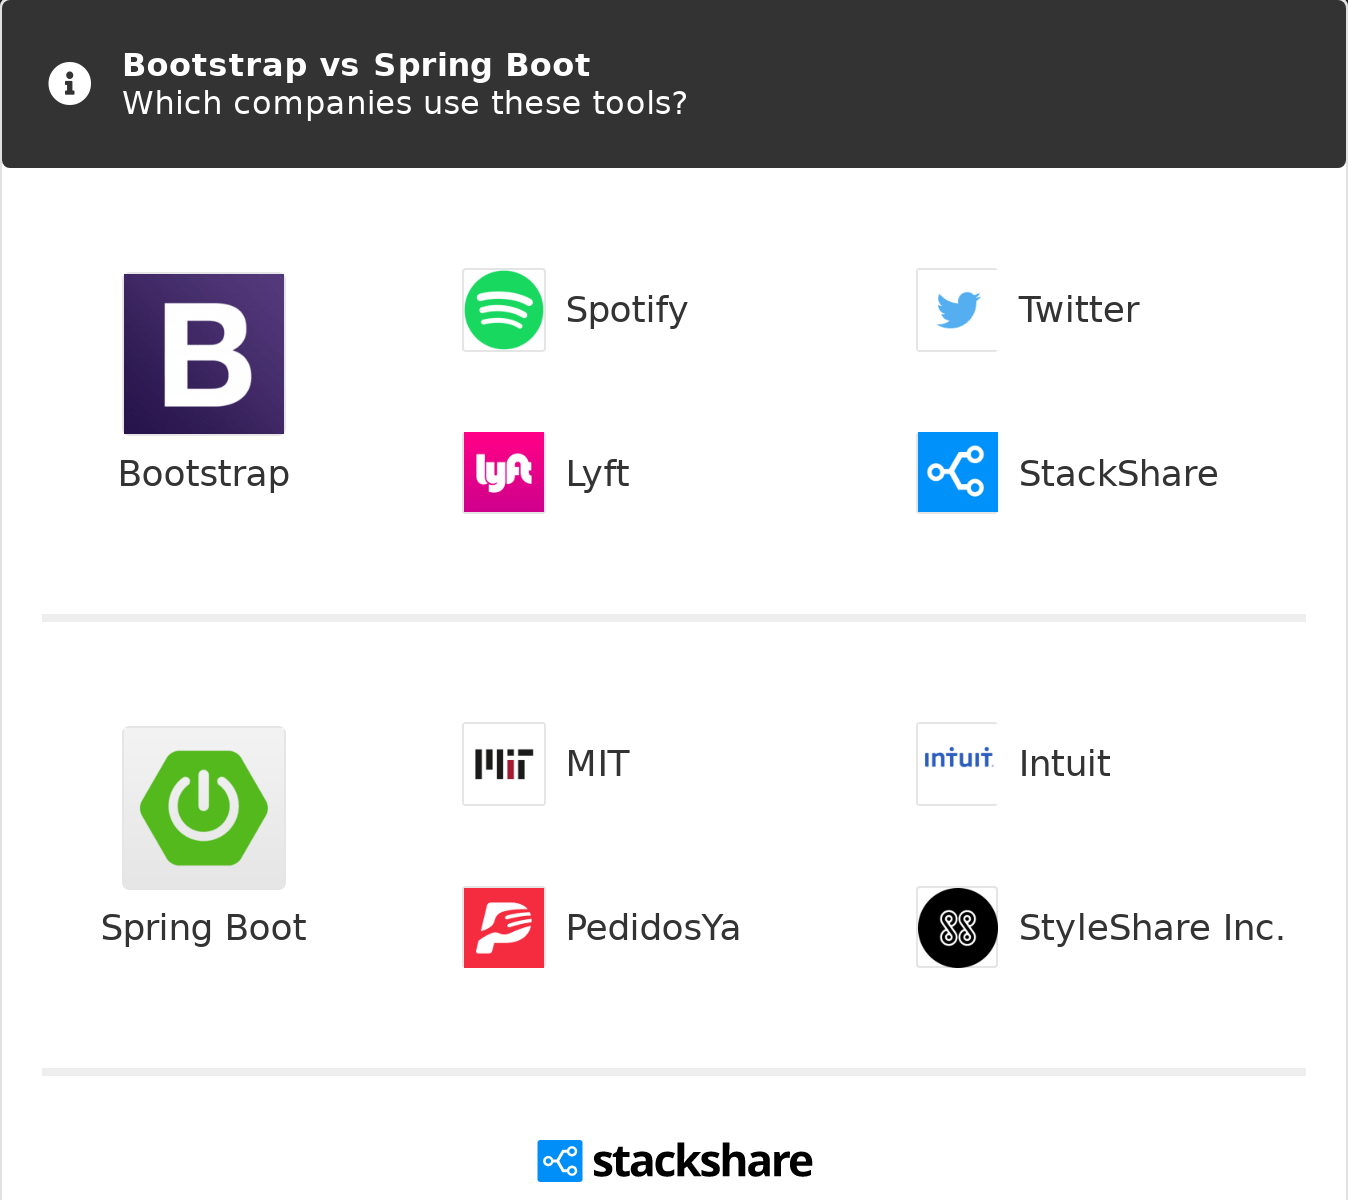Open the red PedidosYa logo
Viewport: 1348px width, 1200px height.
click(504, 927)
